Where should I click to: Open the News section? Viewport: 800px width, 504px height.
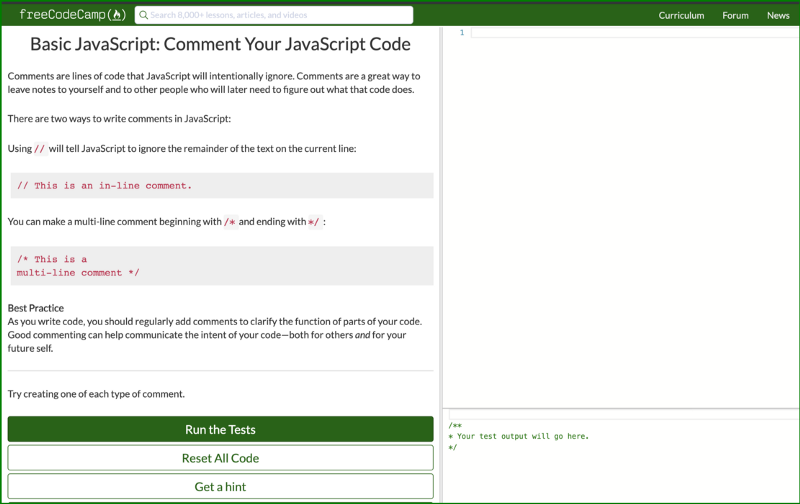(x=778, y=15)
